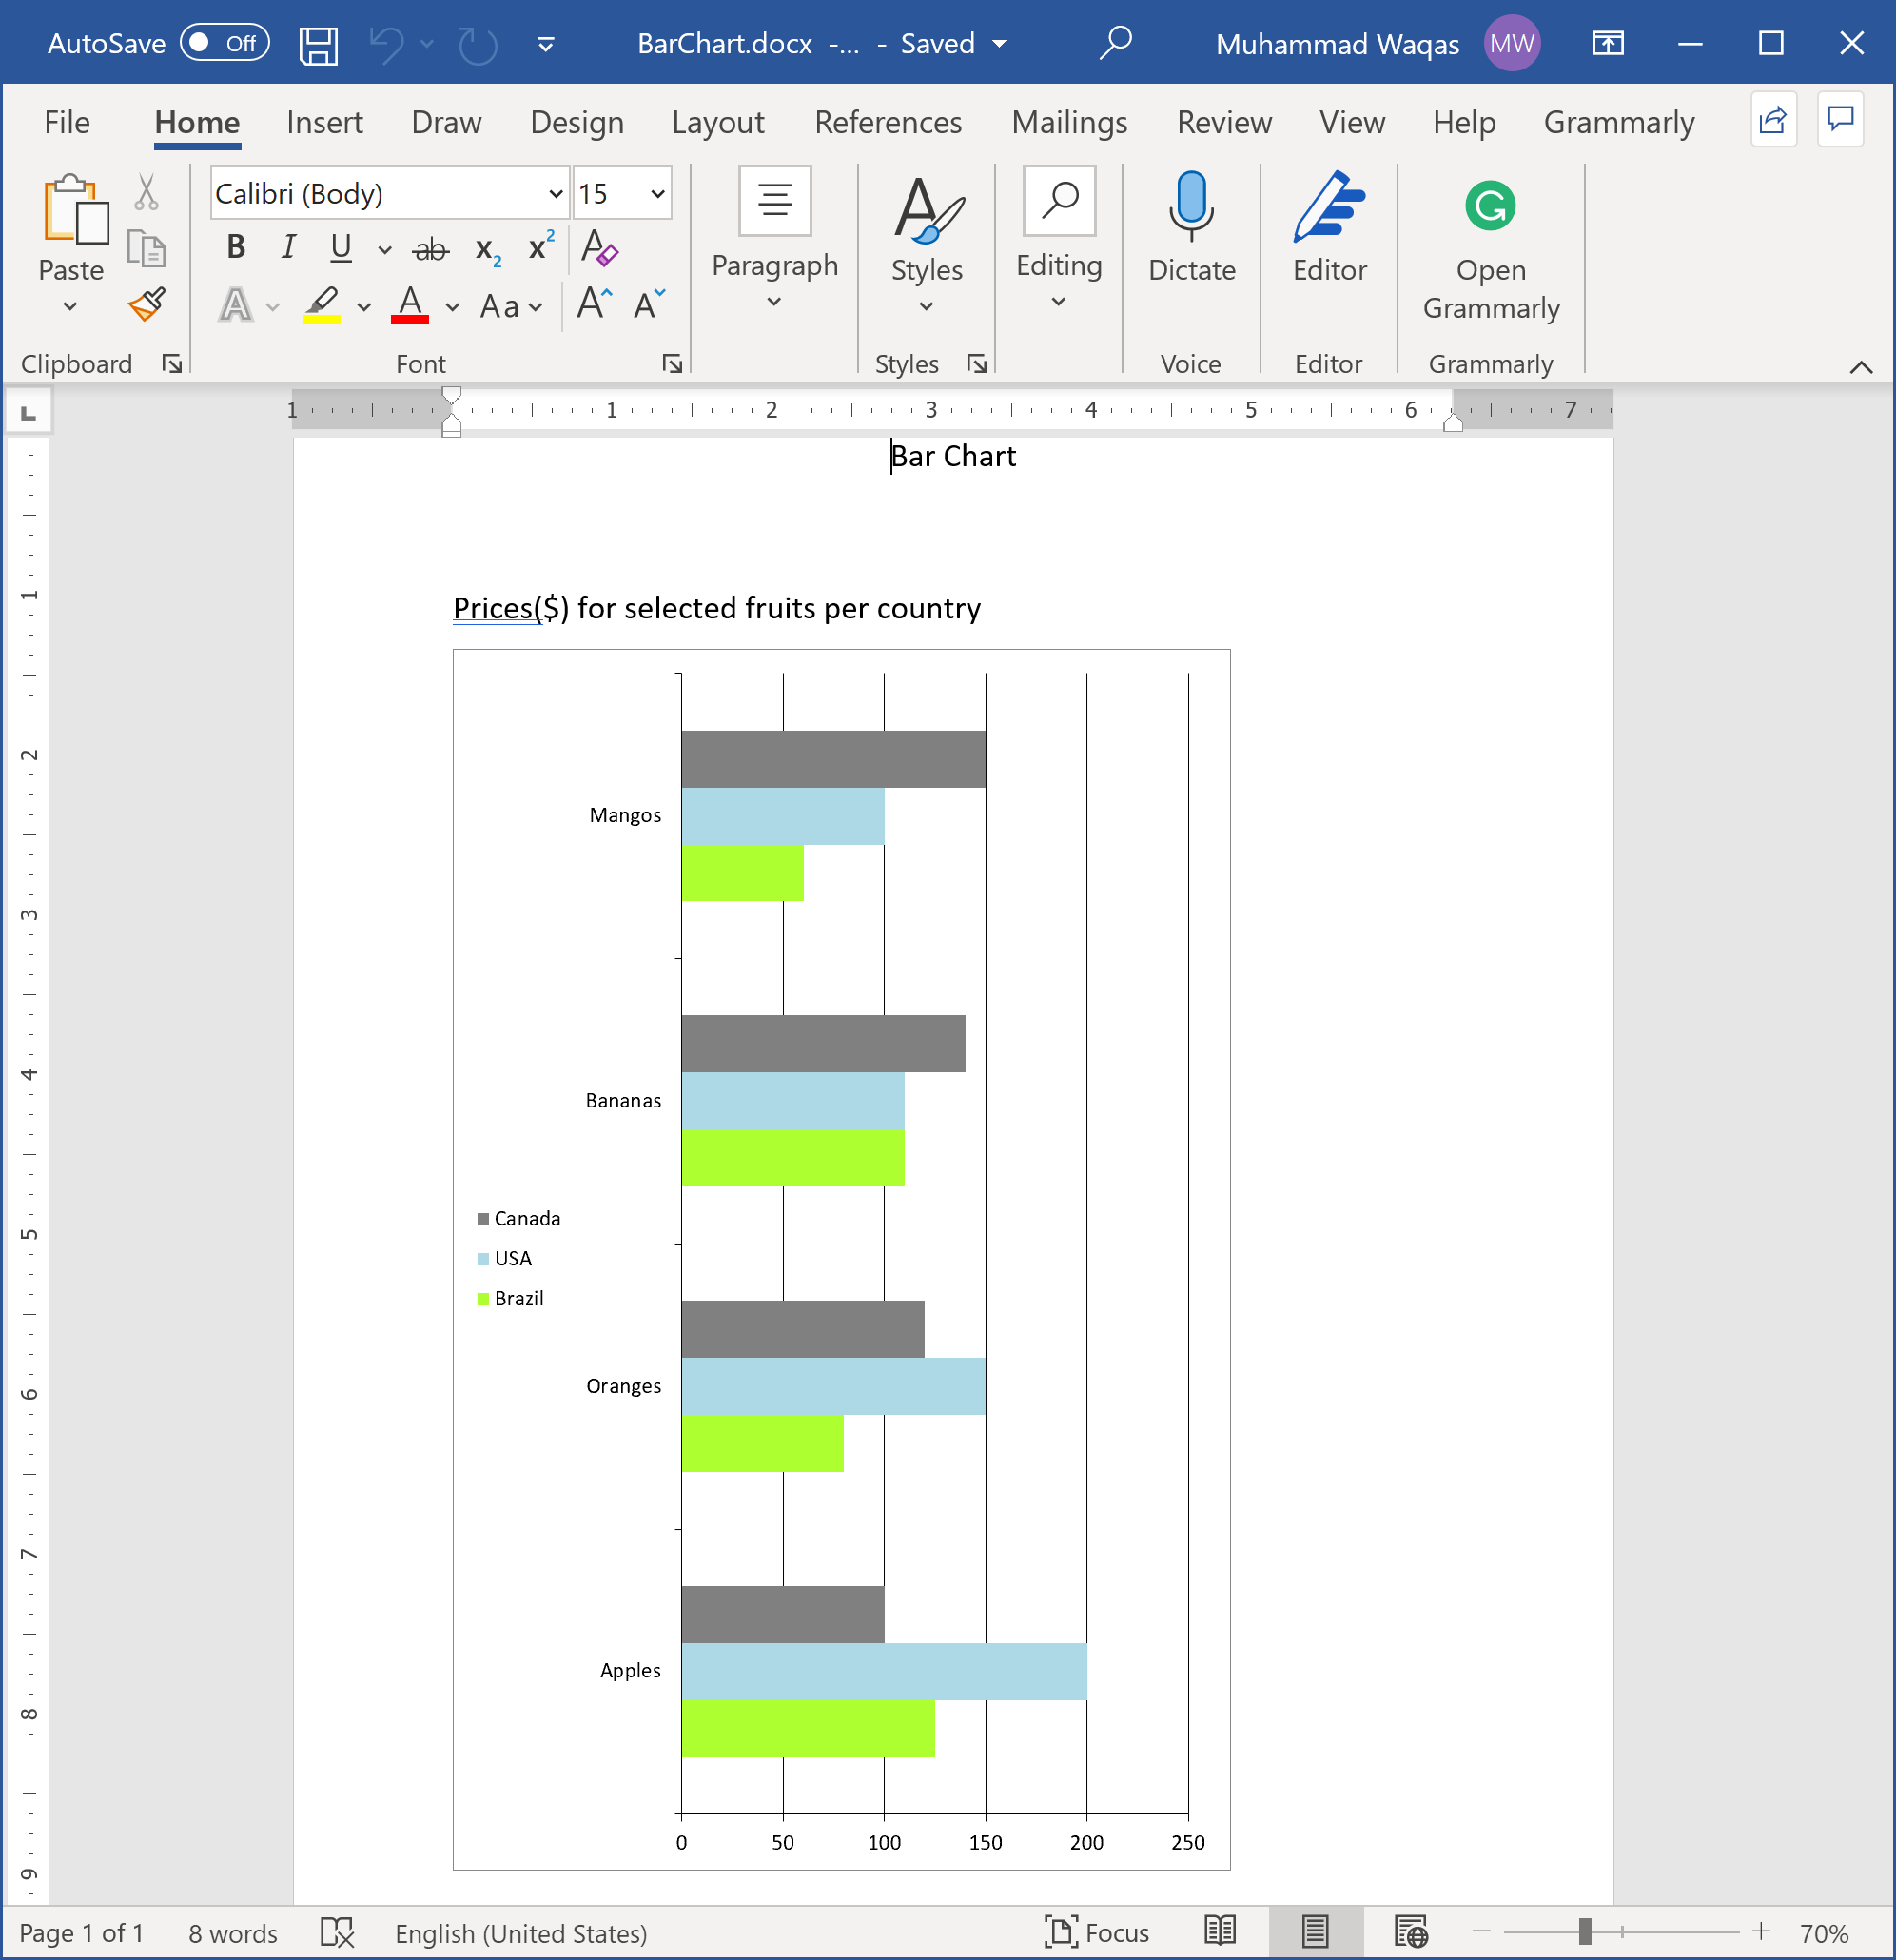Click the Cut scissors icon

tap(147, 192)
